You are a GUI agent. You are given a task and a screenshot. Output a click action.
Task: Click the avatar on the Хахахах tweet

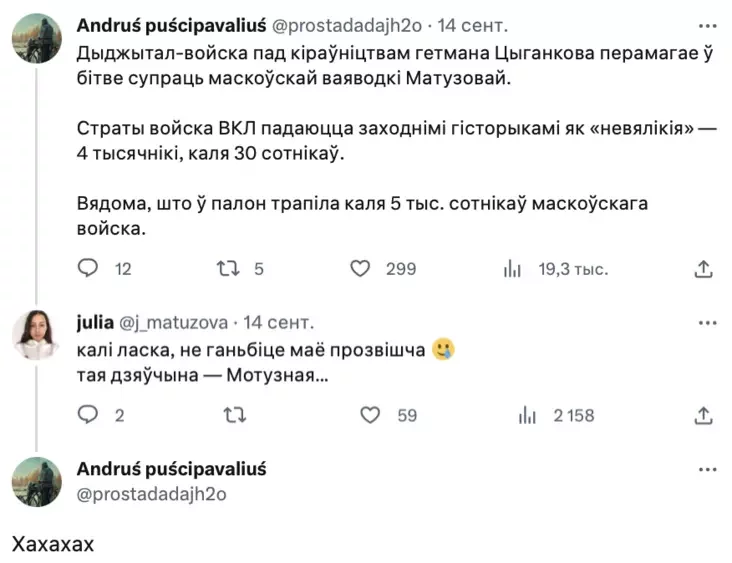coord(37,481)
